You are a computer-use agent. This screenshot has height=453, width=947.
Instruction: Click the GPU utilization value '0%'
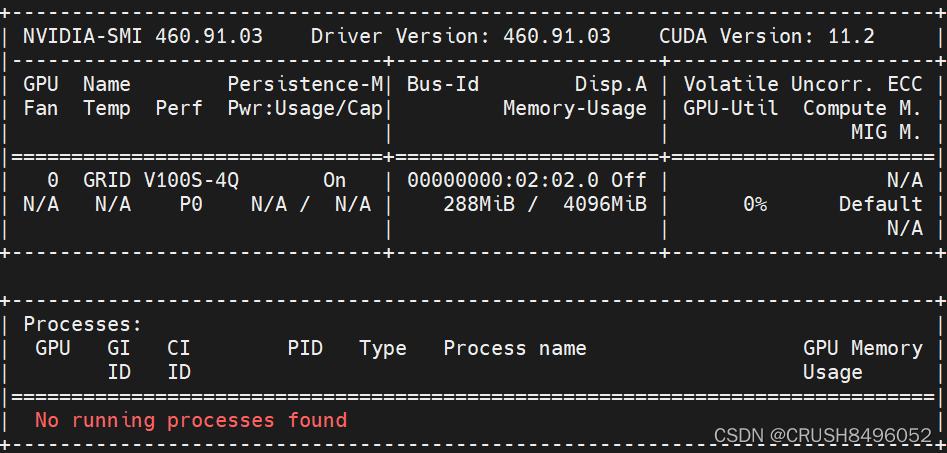(755, 204)
